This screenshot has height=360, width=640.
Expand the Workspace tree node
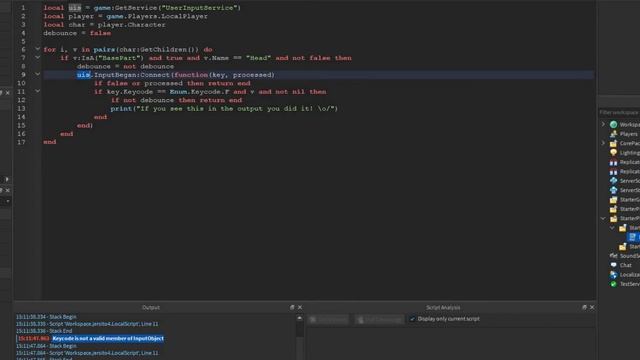(603, 124)
